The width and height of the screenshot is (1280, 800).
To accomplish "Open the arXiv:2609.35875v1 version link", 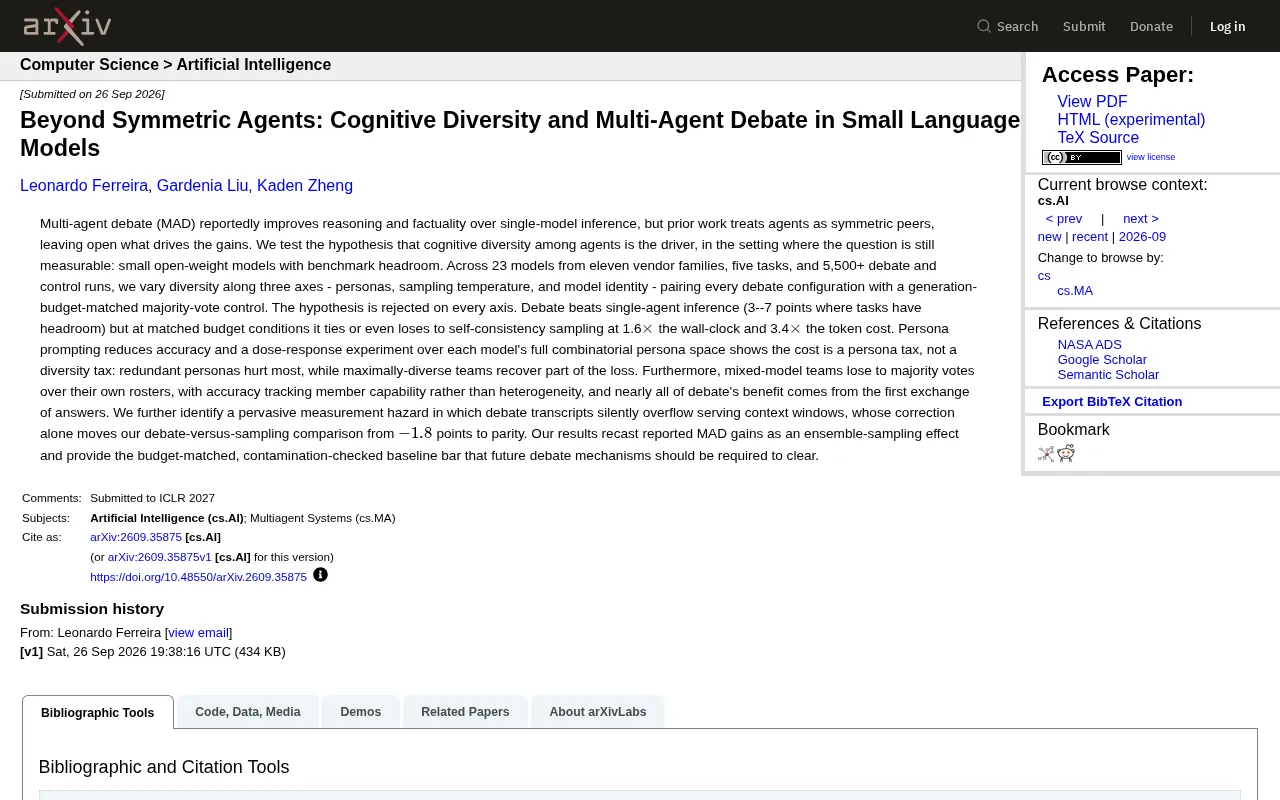I will 160,557.
